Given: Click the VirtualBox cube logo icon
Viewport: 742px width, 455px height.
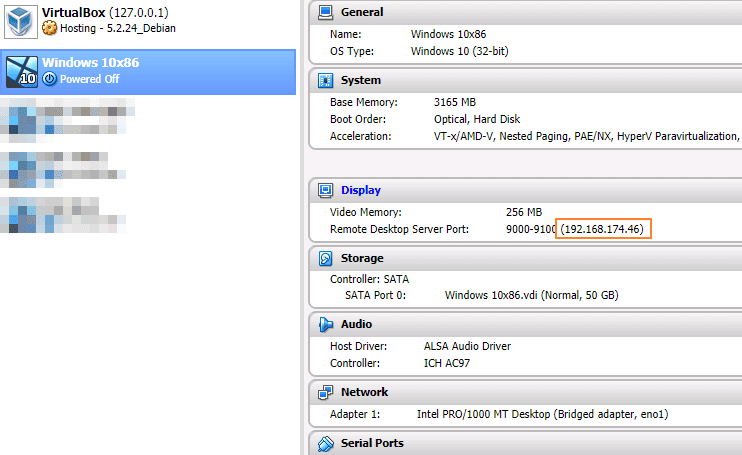Looking at the screenshot, I should coord(21,22).
